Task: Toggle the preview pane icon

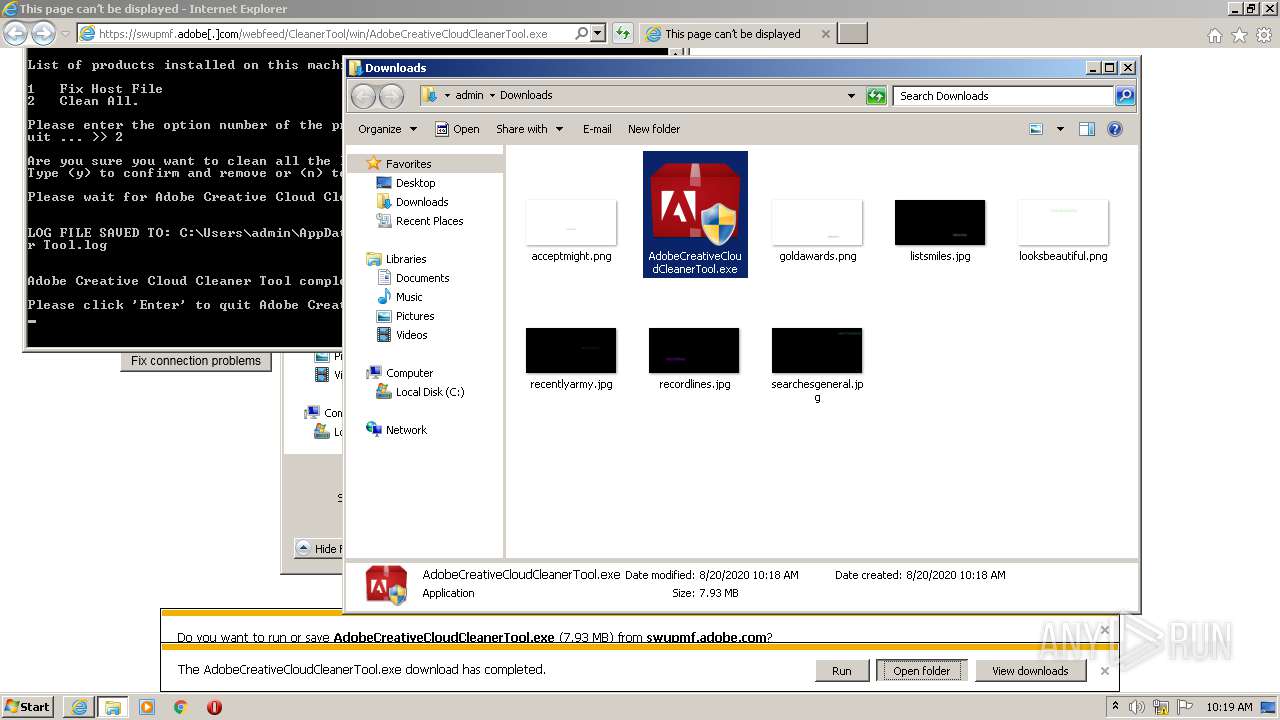Action: point(1087,129)
